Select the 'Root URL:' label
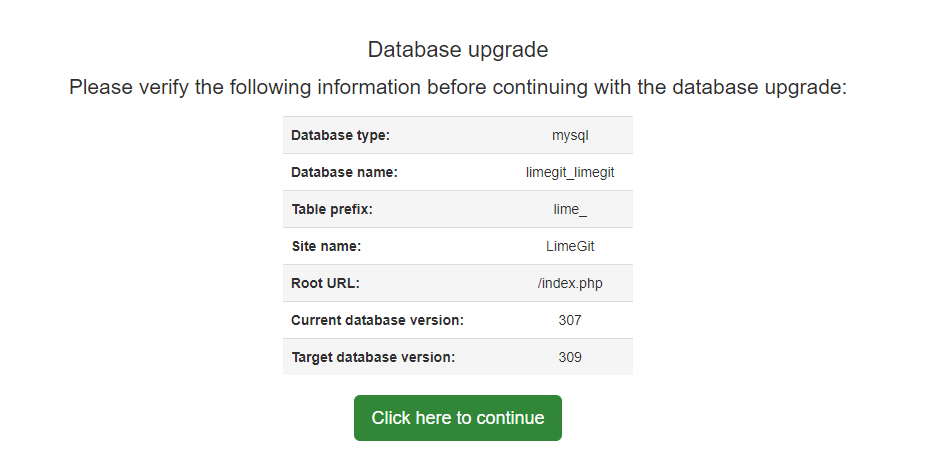Image resolution: width=933 pixels, height=475 pixels. [x=325, y=283]
